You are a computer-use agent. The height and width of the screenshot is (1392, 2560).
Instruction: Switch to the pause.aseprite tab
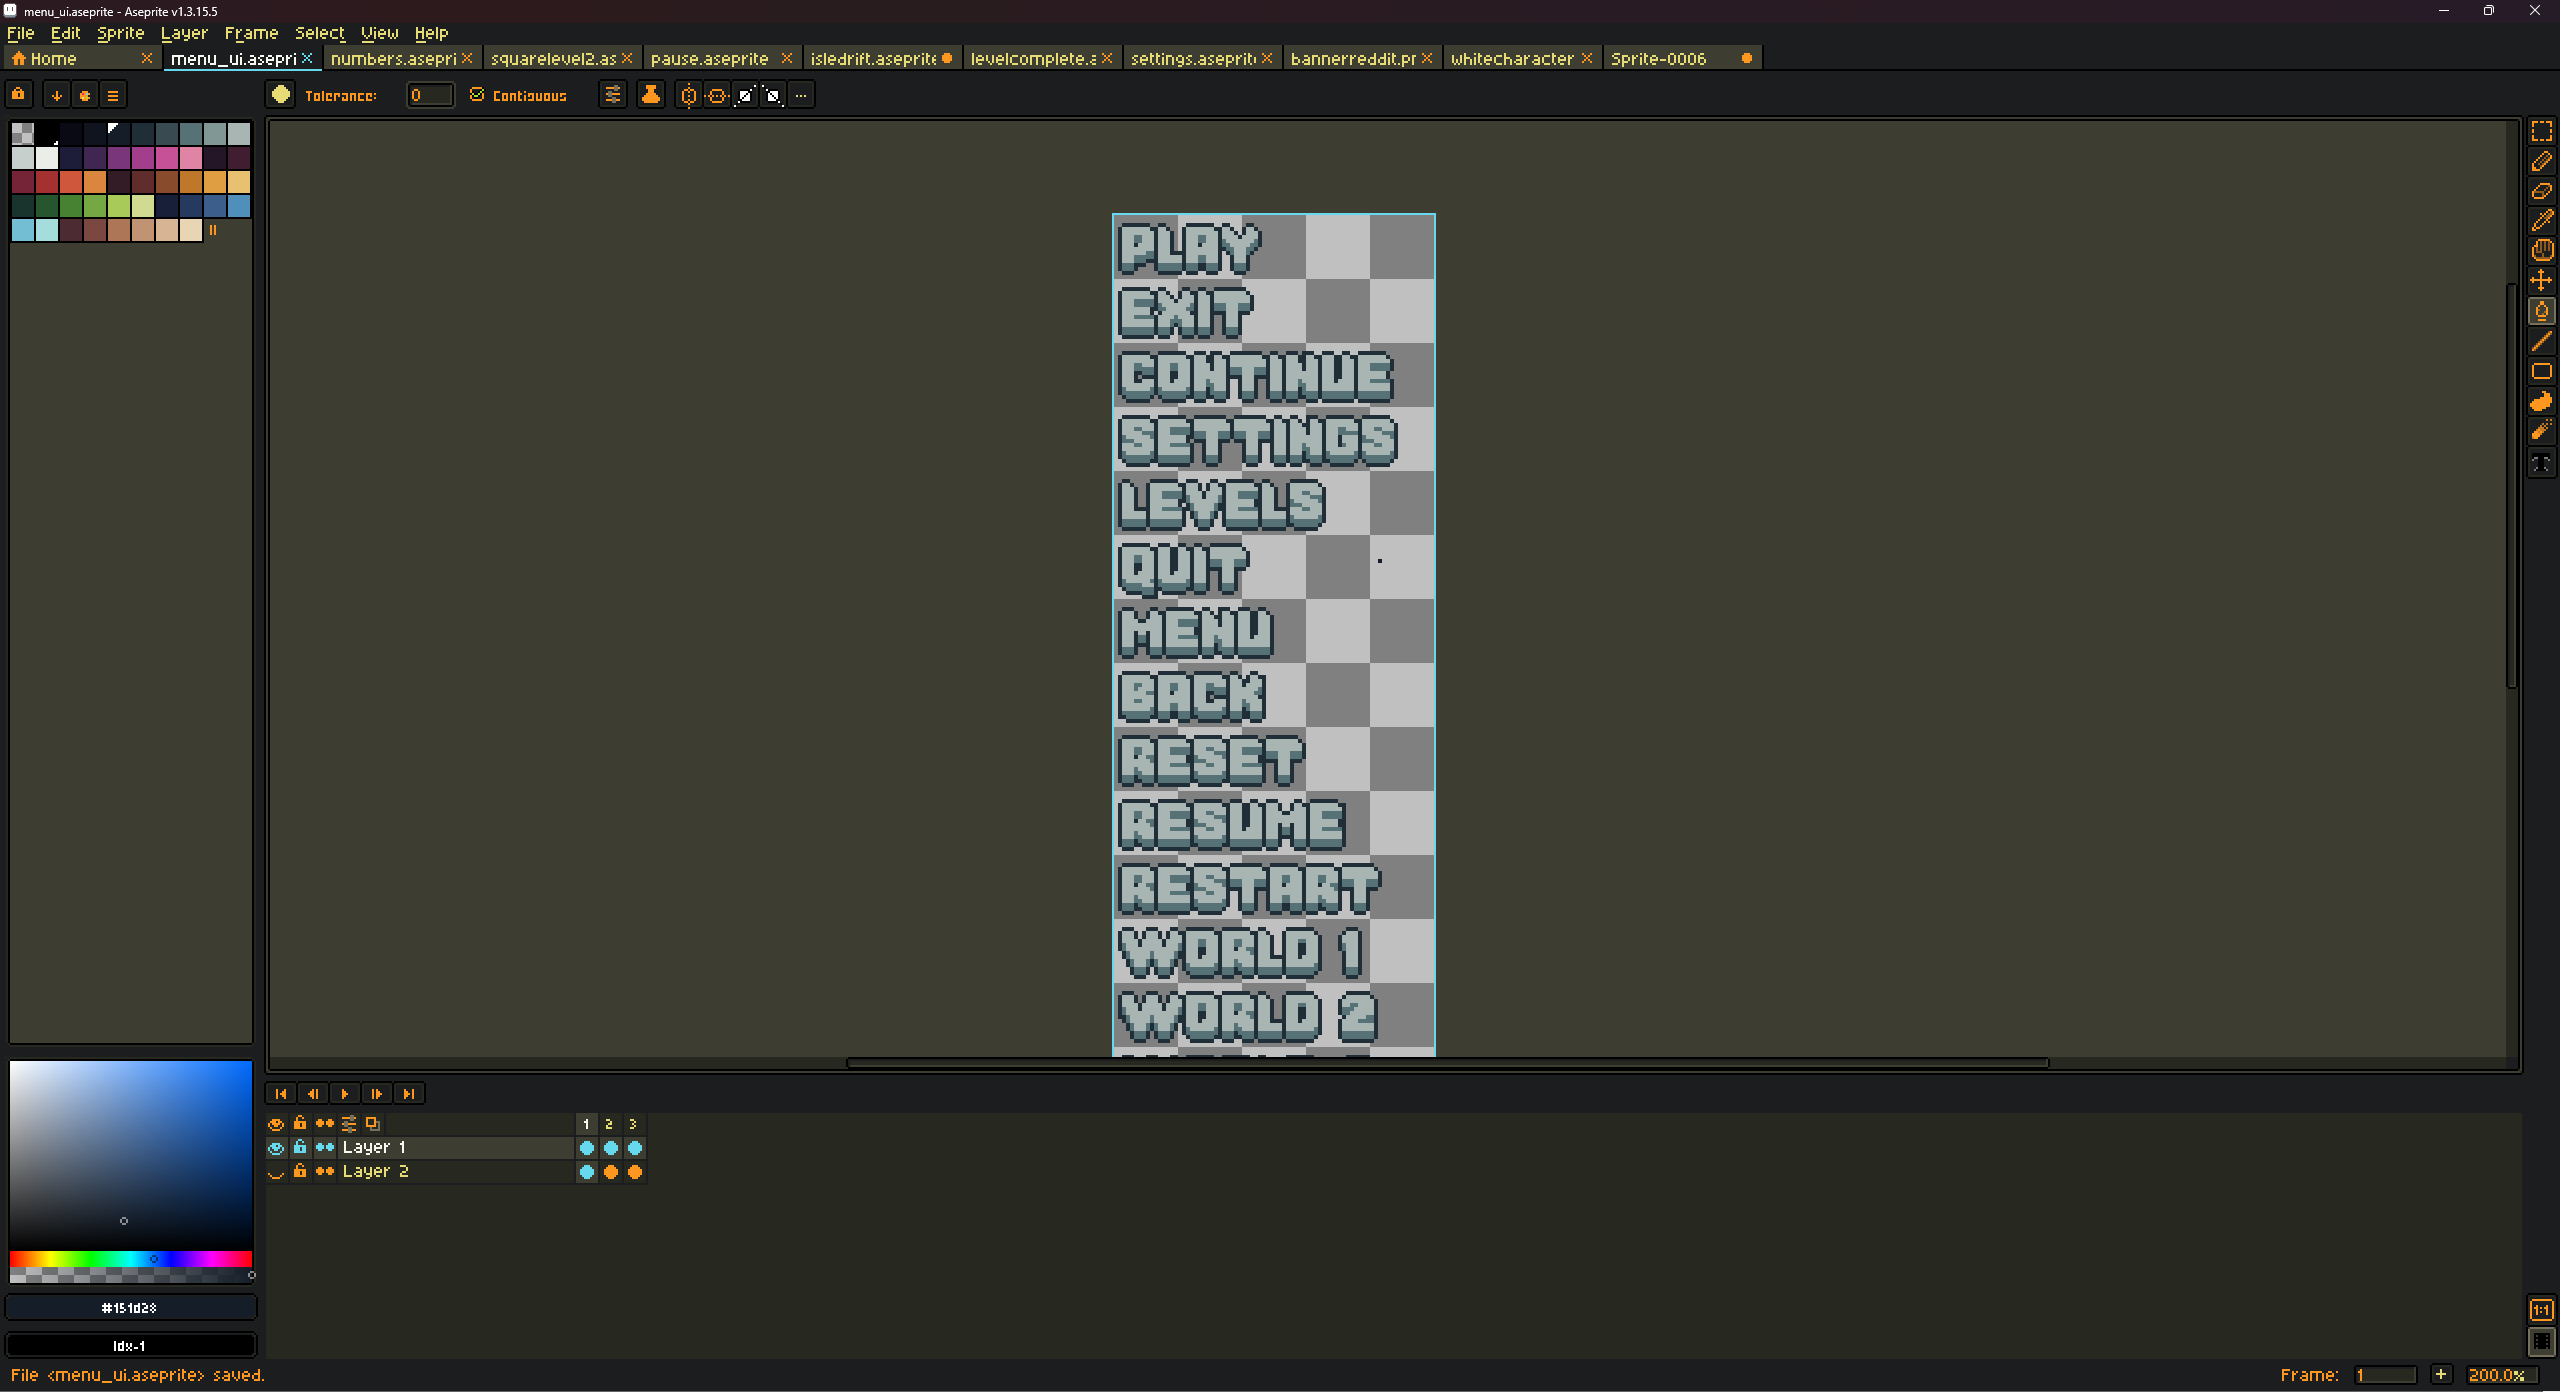tap(709, 59)
